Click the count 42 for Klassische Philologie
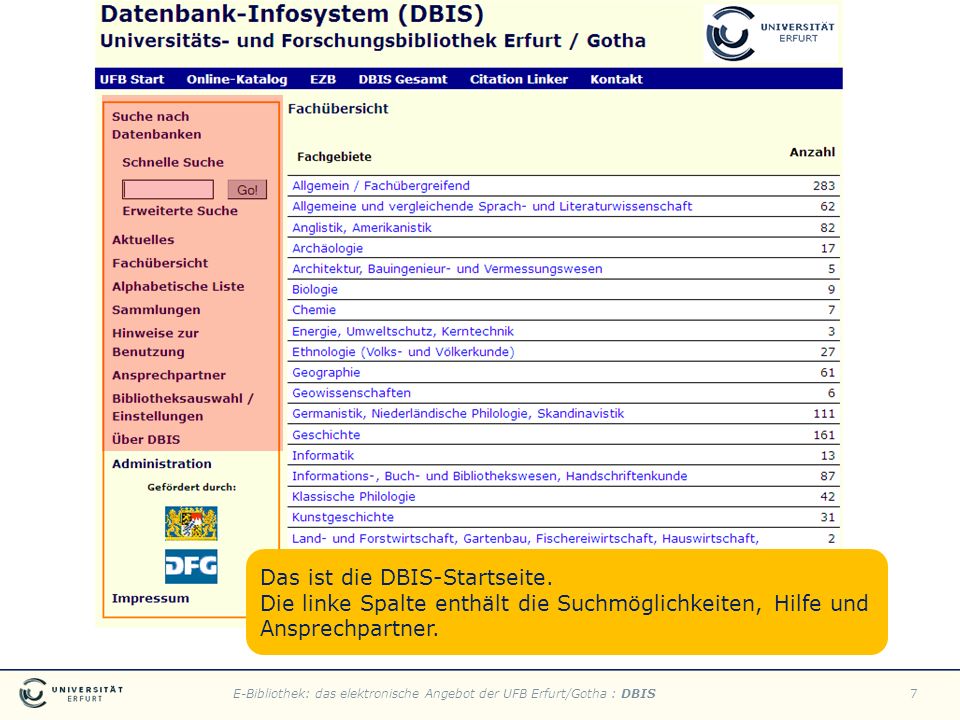 828,497
